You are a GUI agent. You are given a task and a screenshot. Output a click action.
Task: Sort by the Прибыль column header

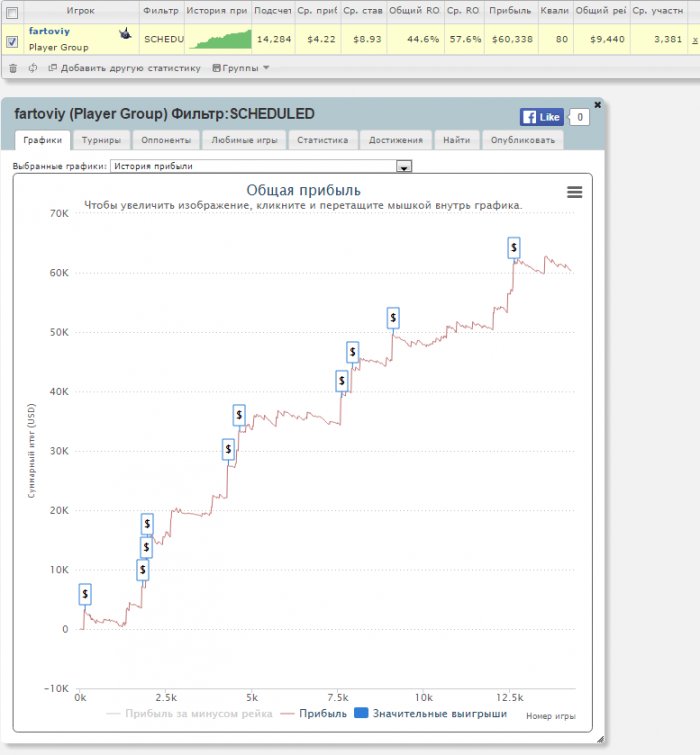pos(511,10)
